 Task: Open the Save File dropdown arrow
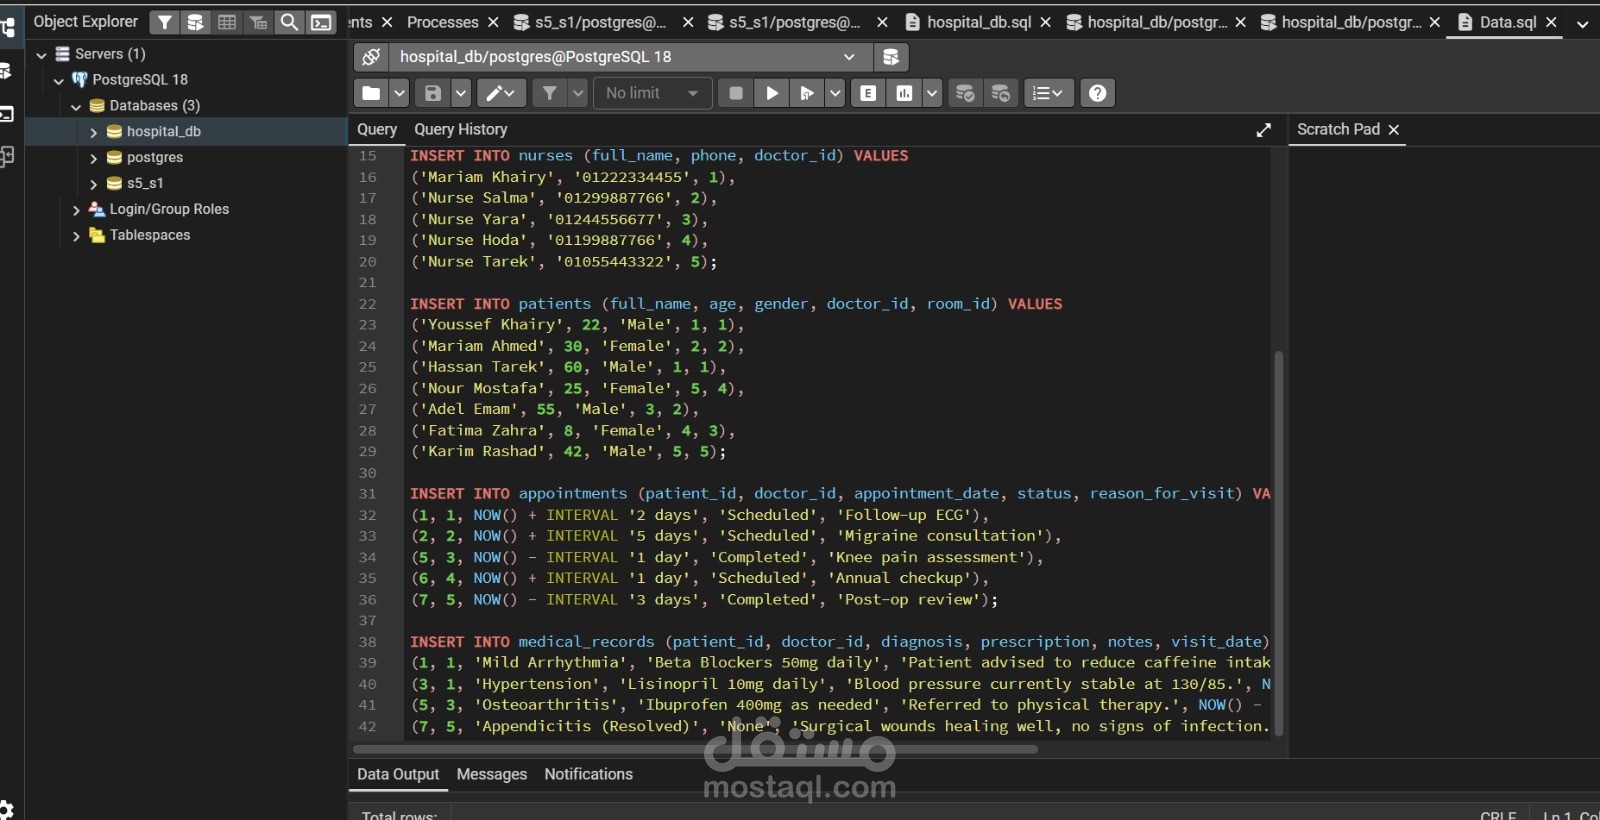pos(461,93)
